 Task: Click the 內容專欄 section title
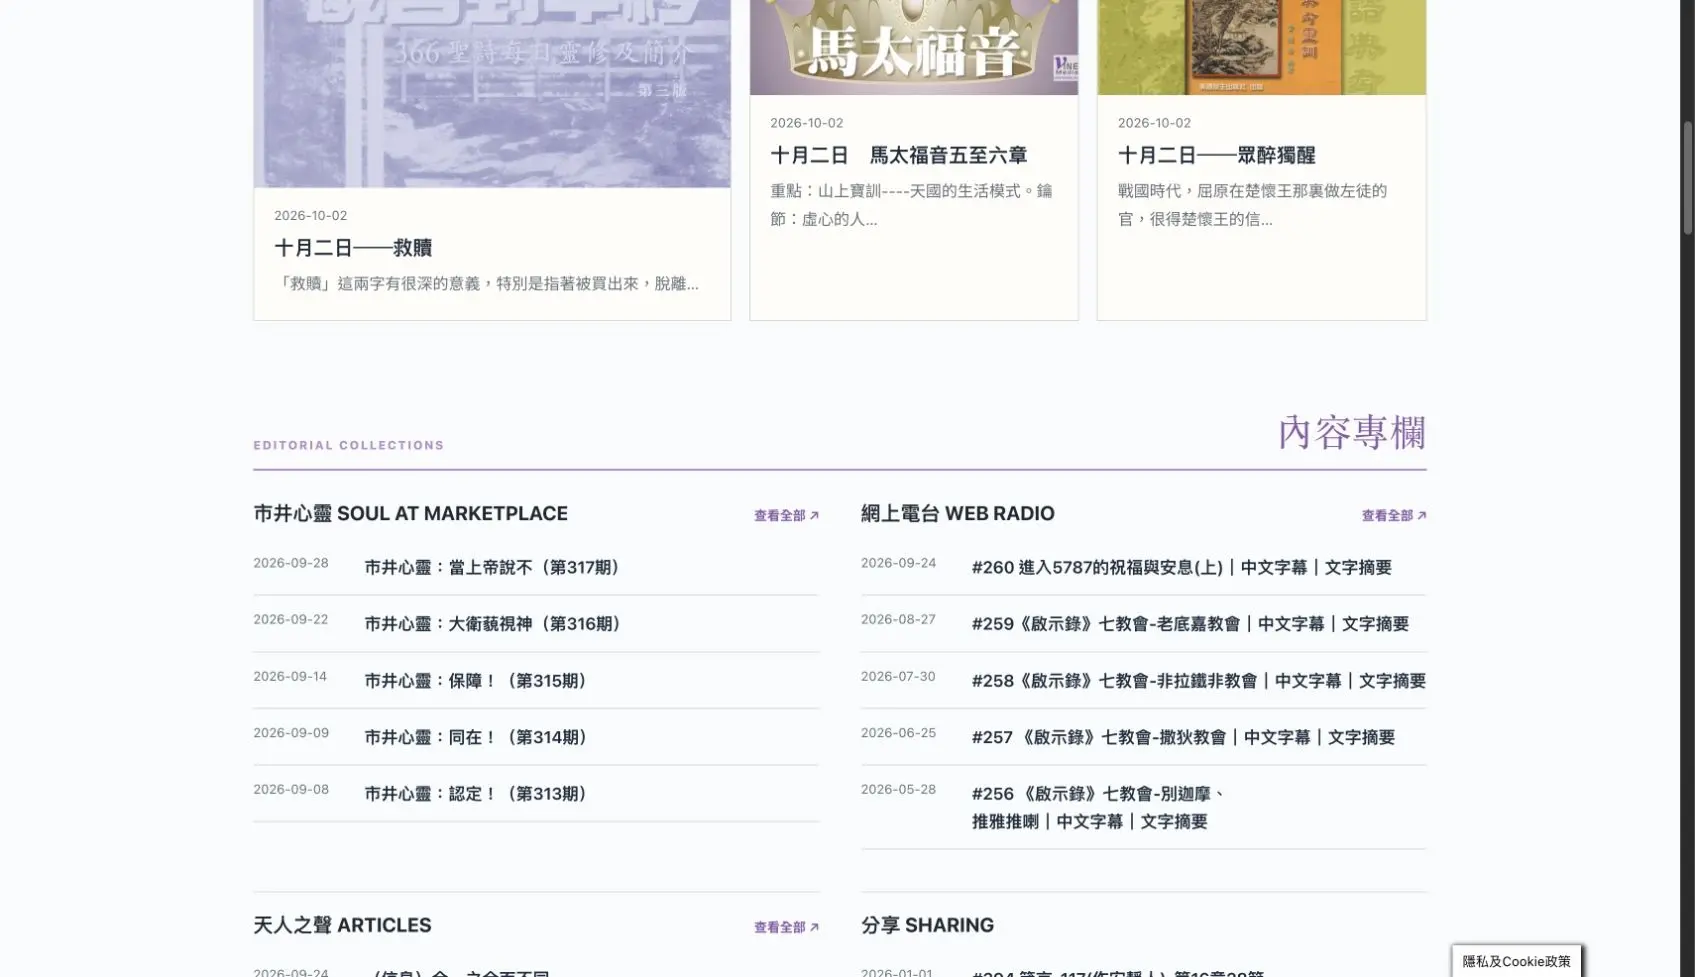[1351, 432]
